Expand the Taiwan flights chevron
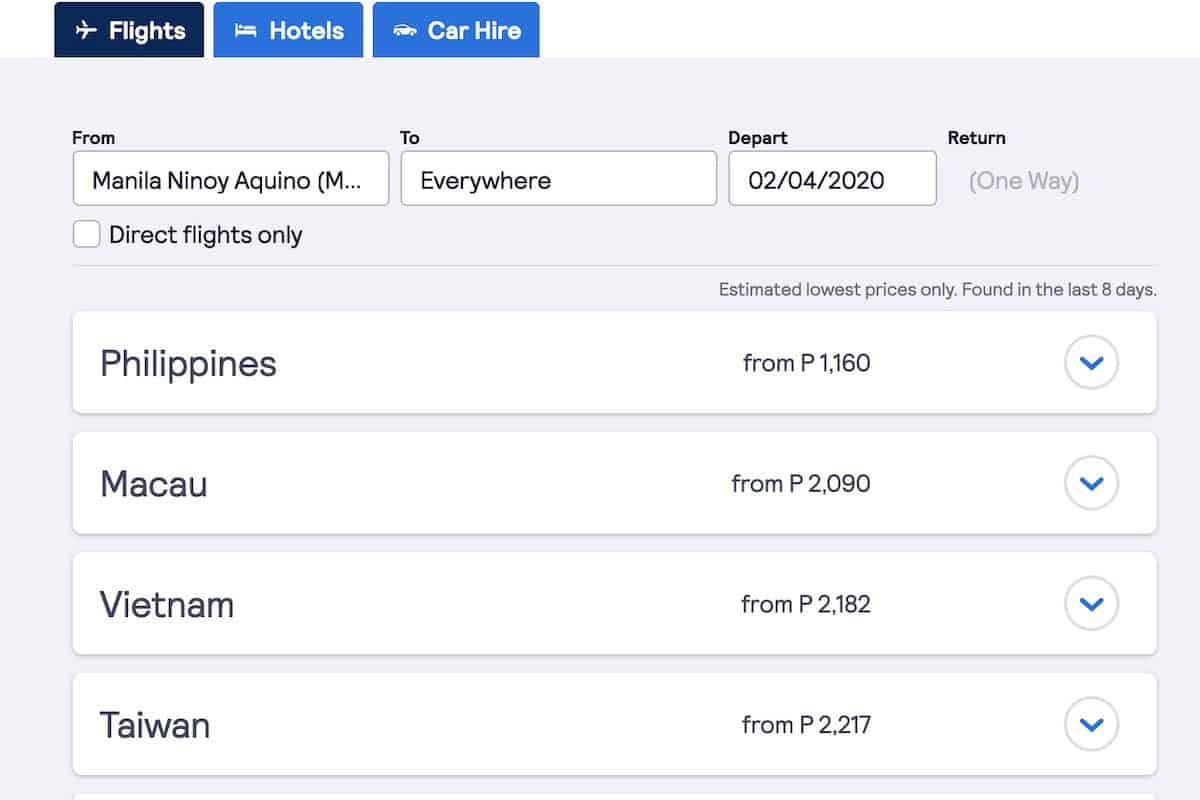The image size is (1200, 800). click(1091, 725)
